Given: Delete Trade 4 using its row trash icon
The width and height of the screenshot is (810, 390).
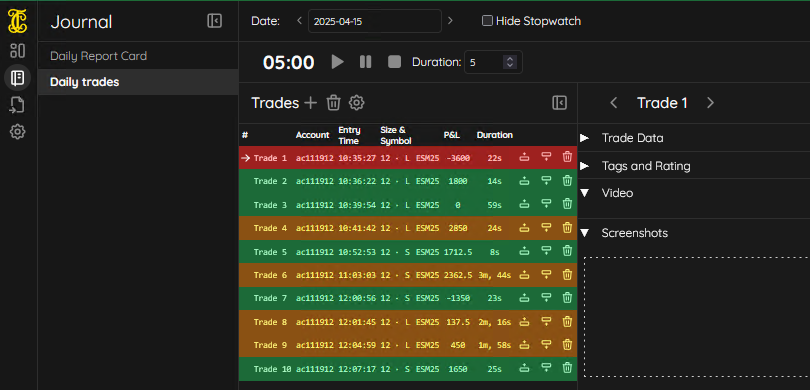Looking at the screenshot, I should point(567,228).
